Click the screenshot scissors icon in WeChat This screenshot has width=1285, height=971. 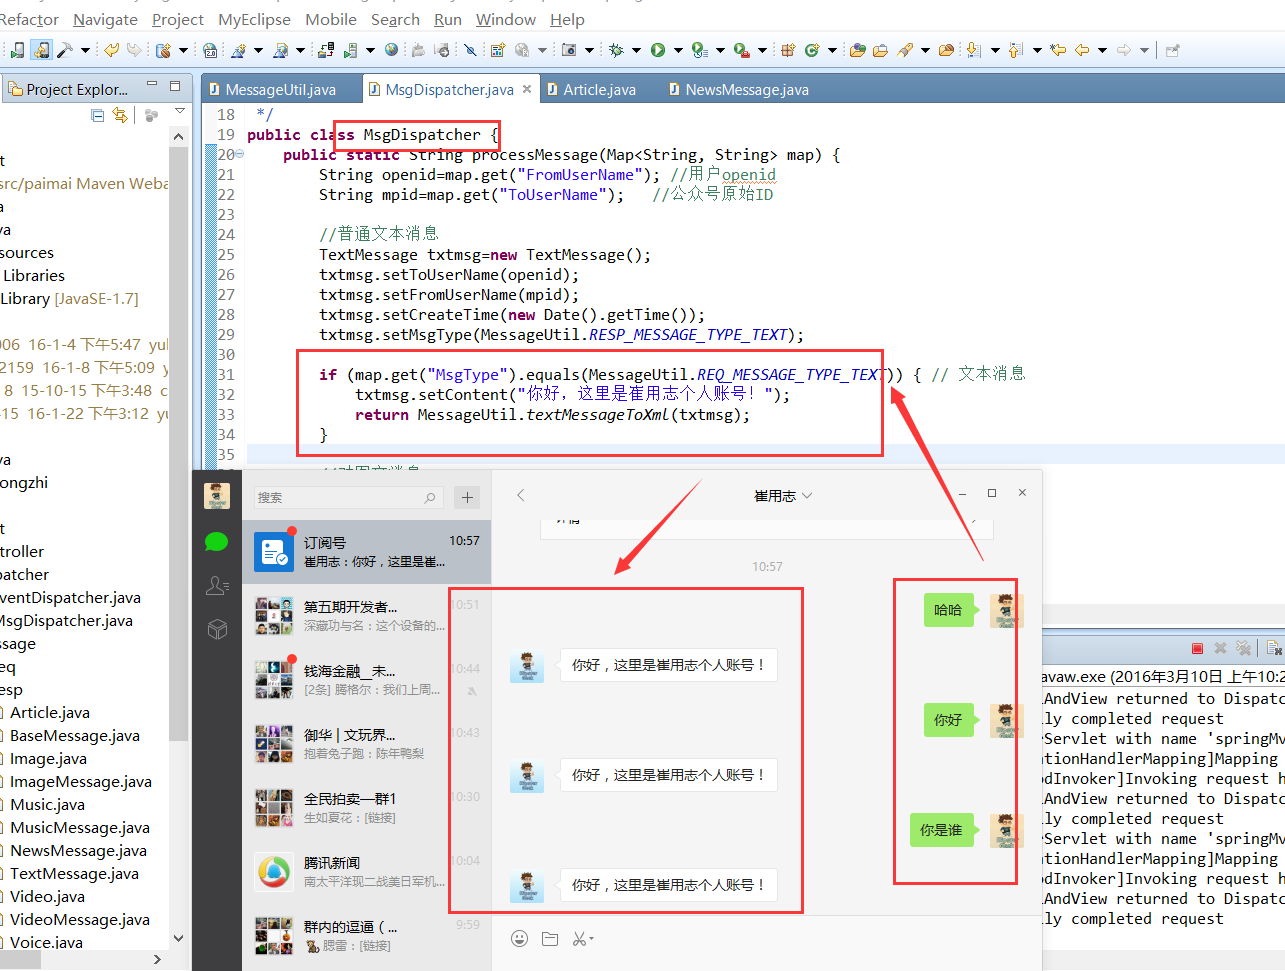coord(580,938)
